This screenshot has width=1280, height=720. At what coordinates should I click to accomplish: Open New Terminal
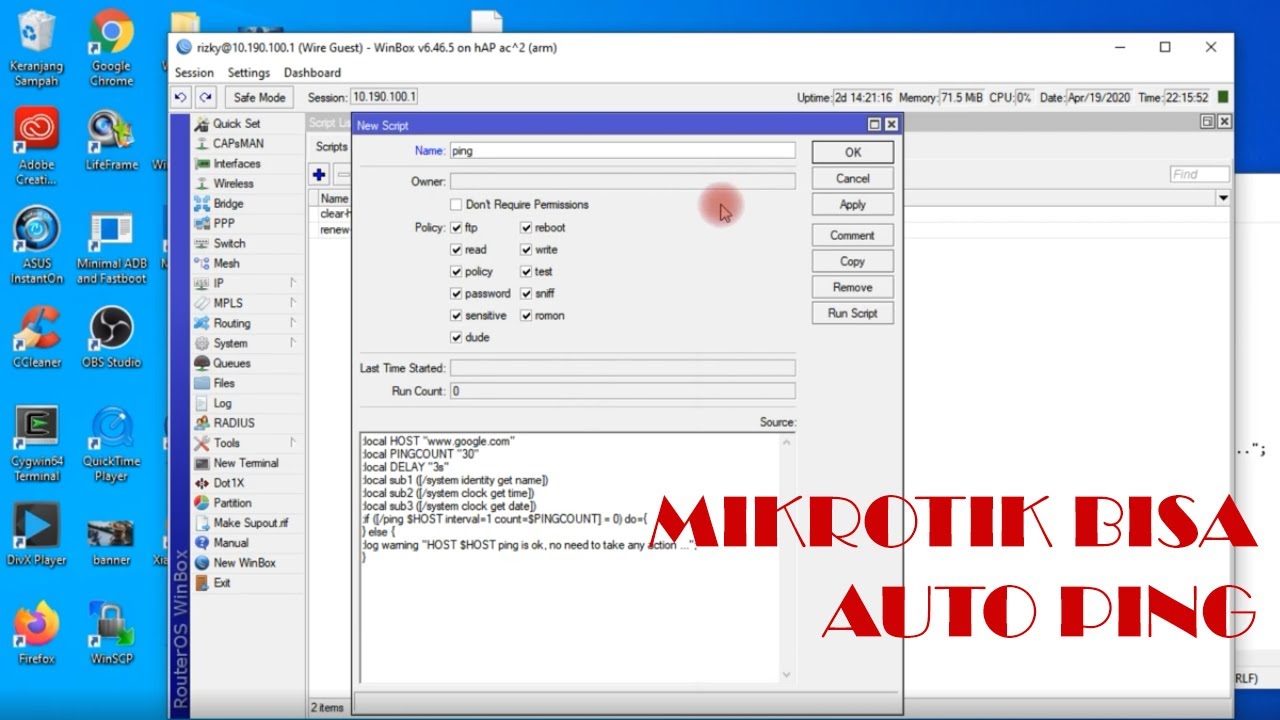coord(245,463)
